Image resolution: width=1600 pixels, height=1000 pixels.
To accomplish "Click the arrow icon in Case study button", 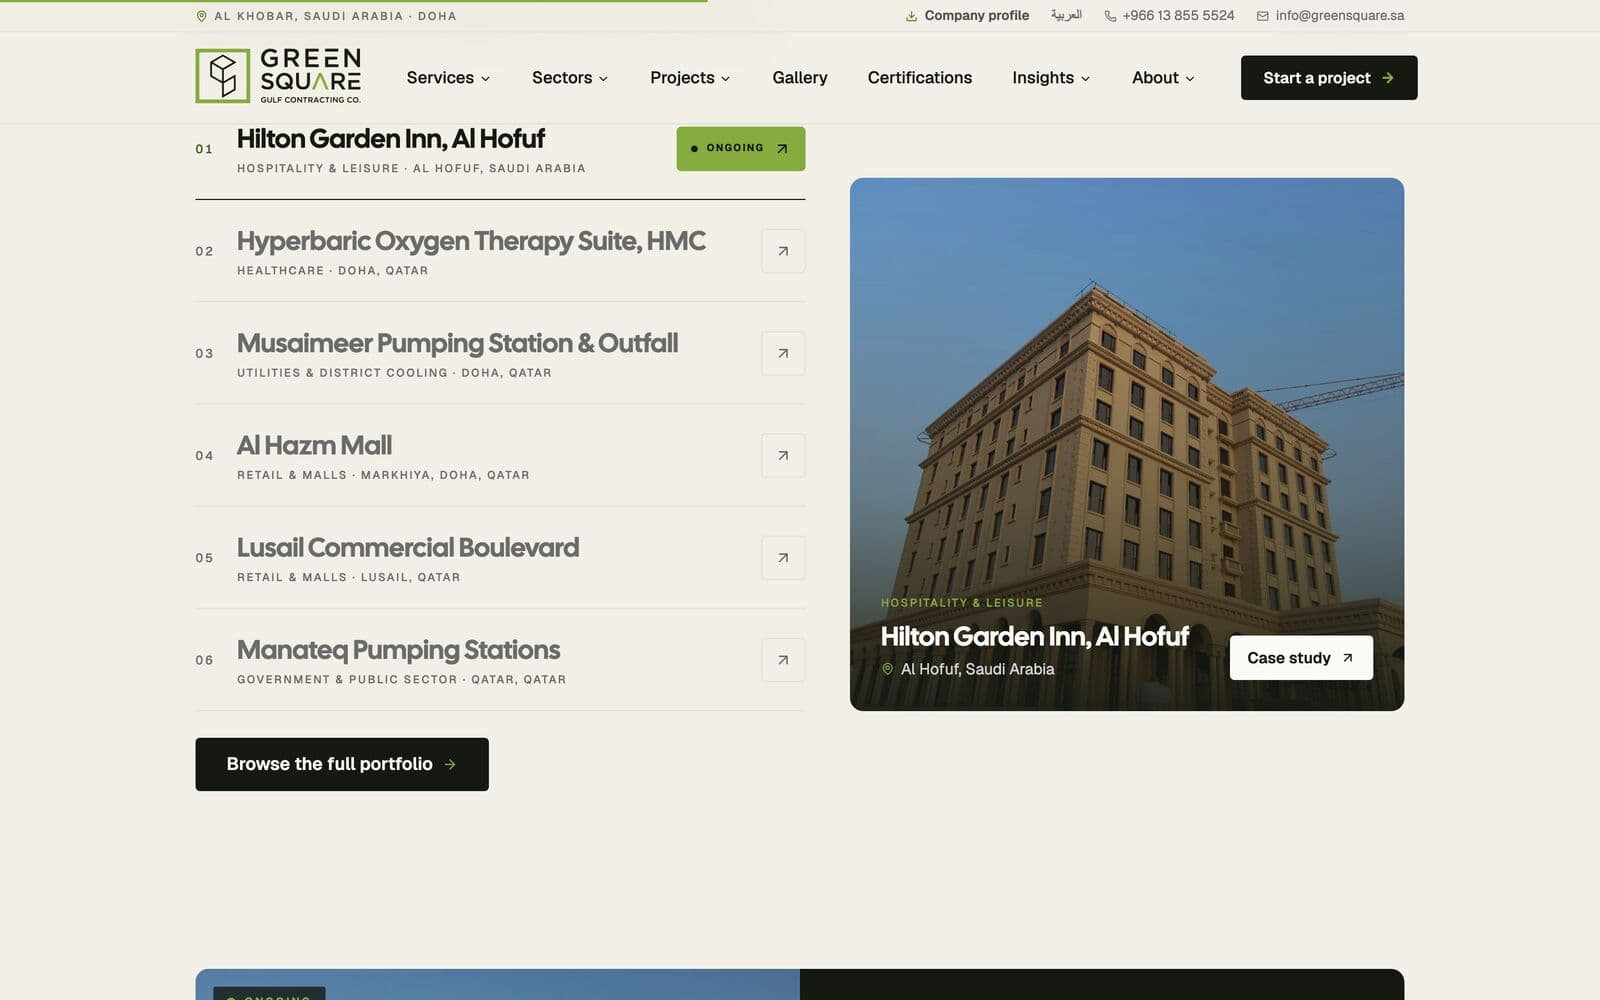I will 1347,658.
